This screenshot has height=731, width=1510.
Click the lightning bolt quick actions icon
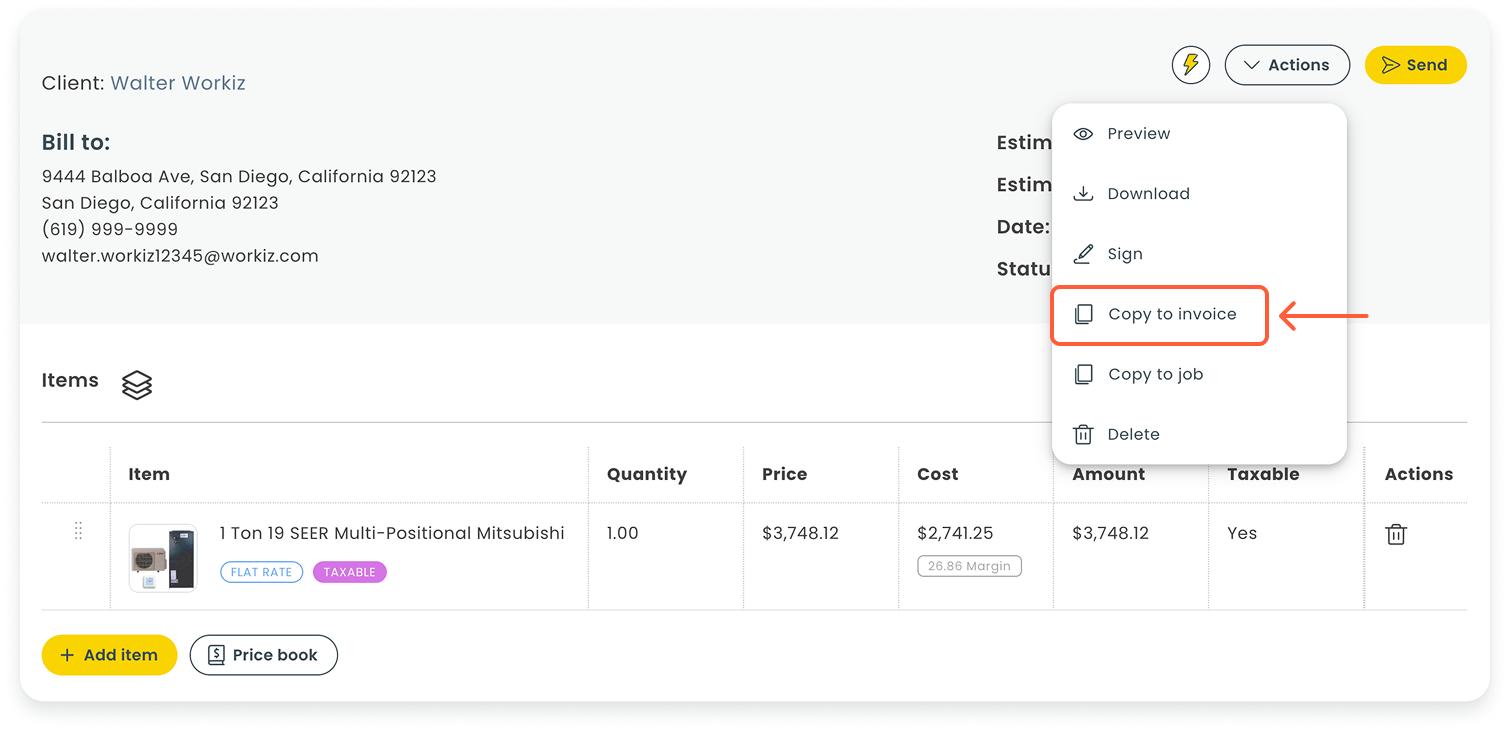(x=1190, y=64)
